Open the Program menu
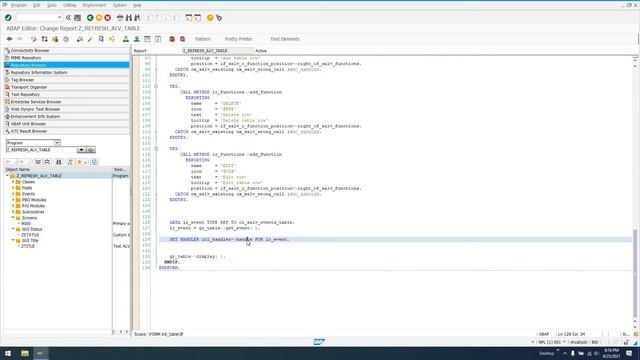The image size is (640, 360). (18, 5)
